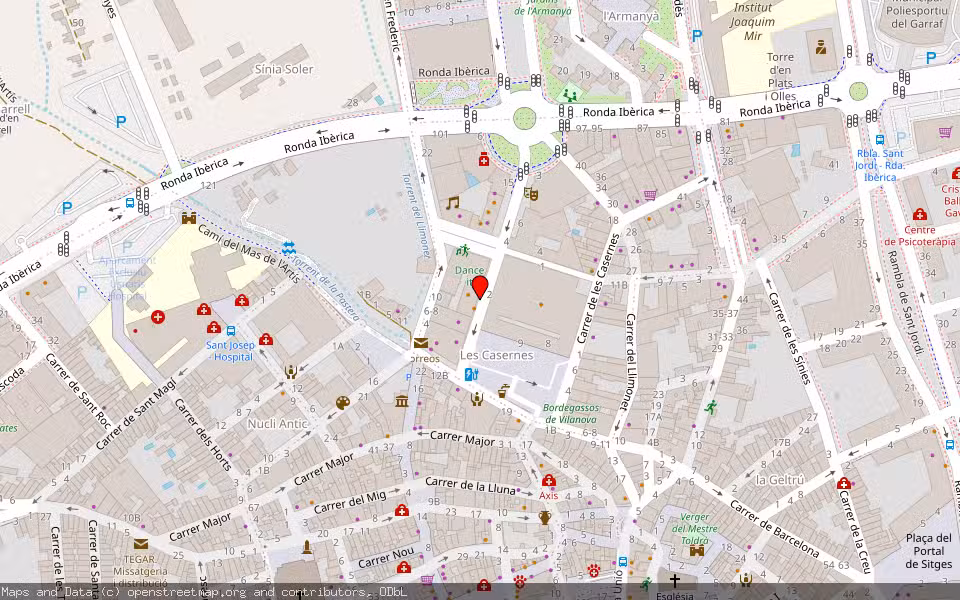Click the Correos post office envelope icon
The image size is (960, 600).
[x=420, y=344]
